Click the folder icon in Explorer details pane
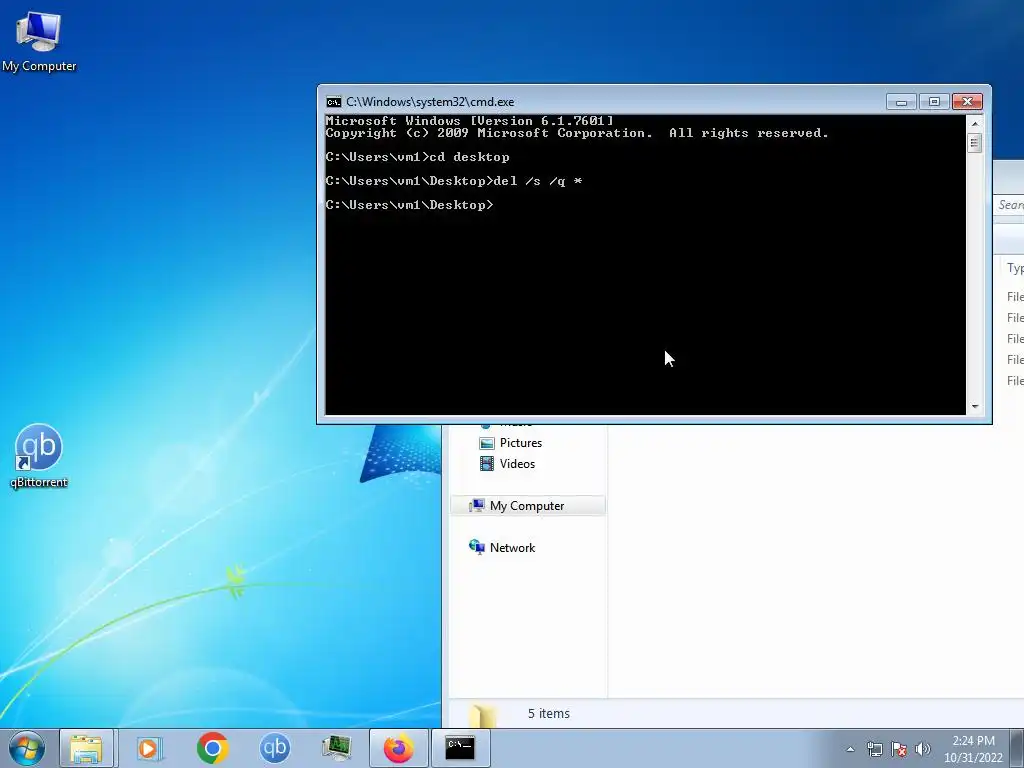Viewport: 1024px width, 768px height. 483,714
